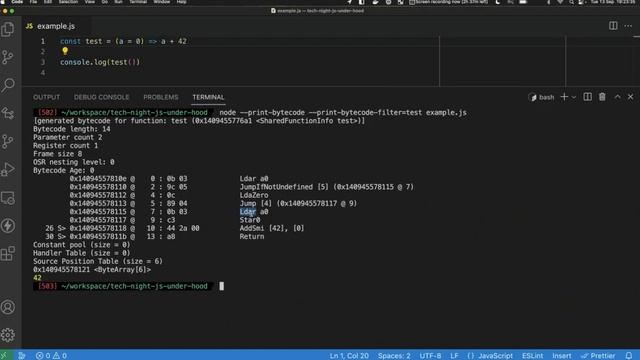Open notifications bell
The image size is (640, 360).
tap(629, 356)
